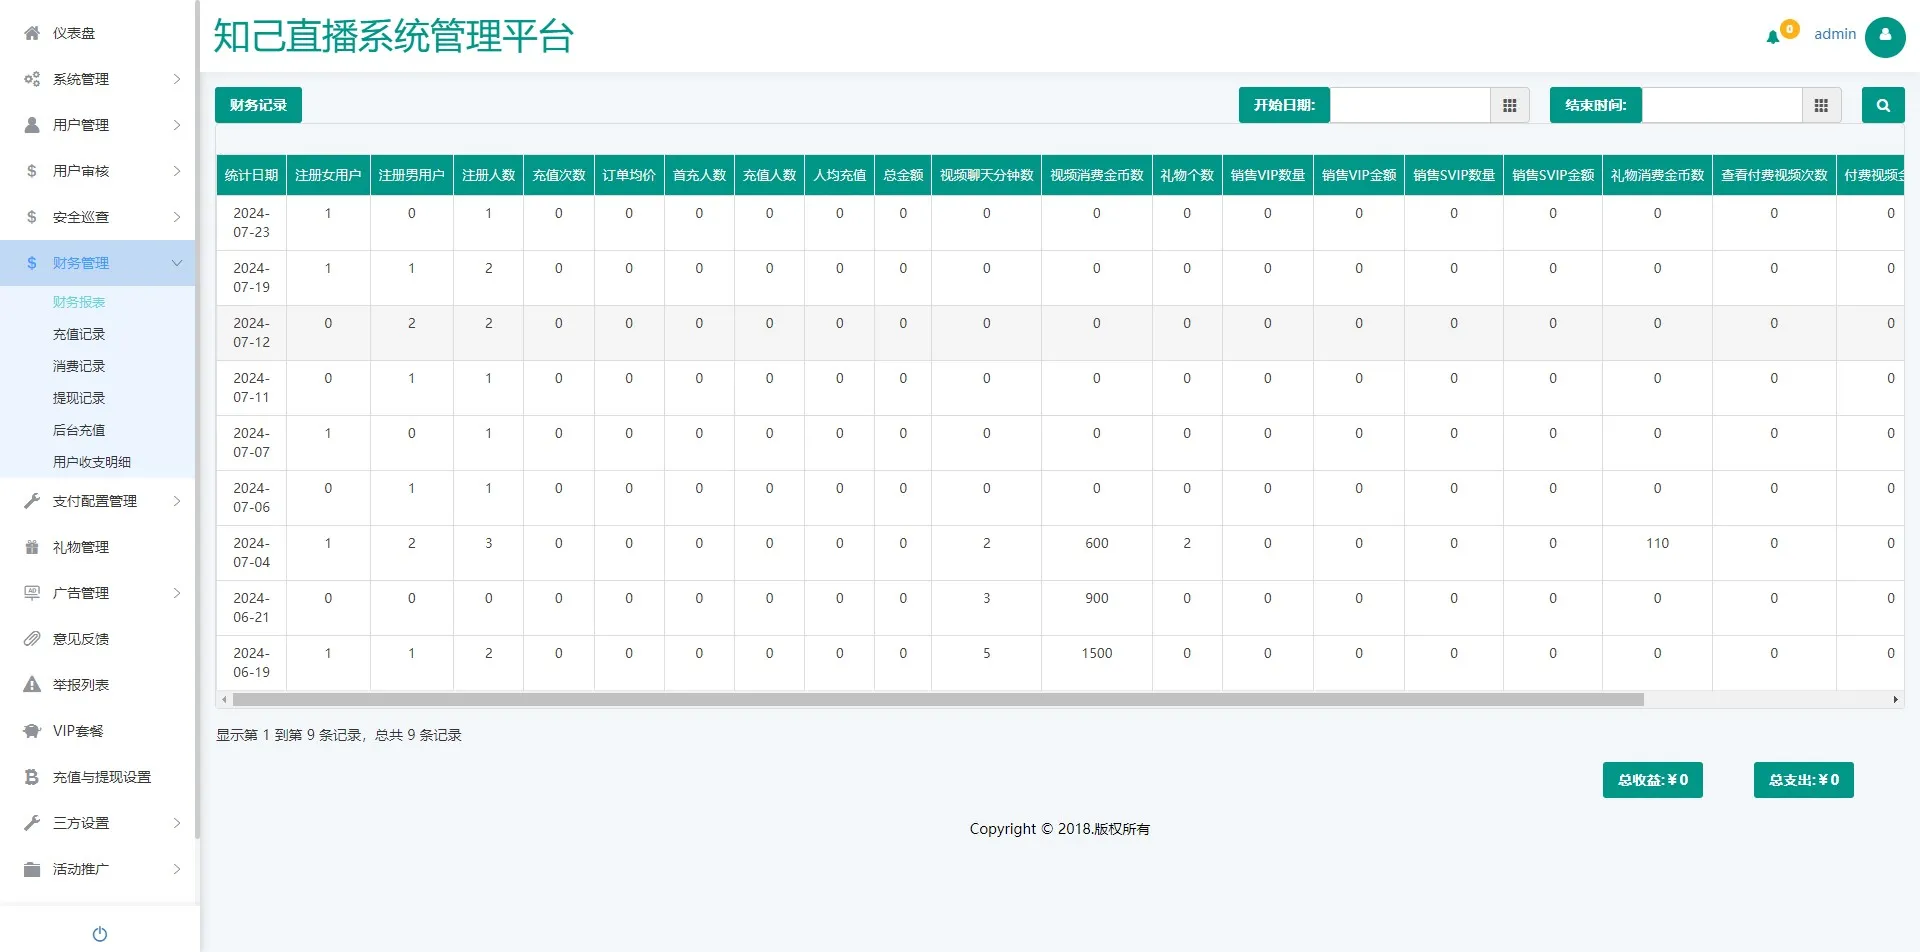Click the notification bell icon
This screenshot has height=952, width=1920.
coord(1773,37)
